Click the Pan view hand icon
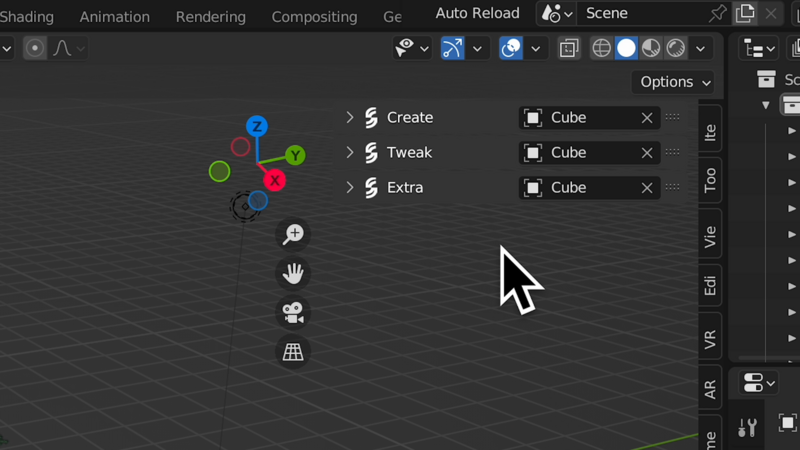 (x=293, y=273)
